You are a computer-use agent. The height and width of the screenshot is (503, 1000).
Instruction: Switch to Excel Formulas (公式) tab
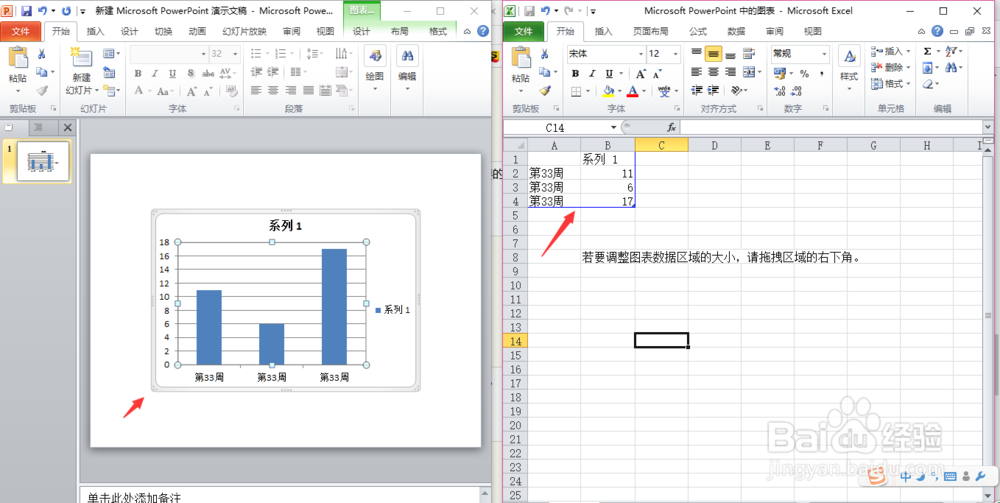click(698, 31)
